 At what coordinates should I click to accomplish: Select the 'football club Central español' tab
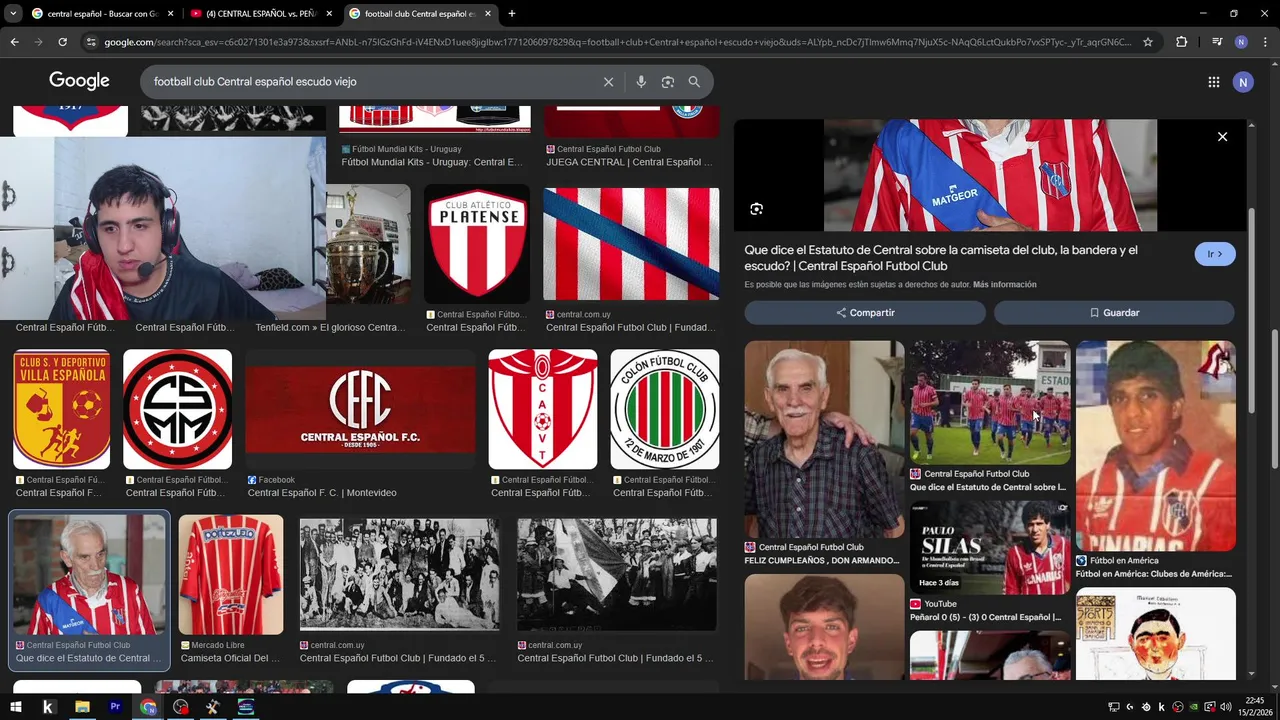(421, 14)
